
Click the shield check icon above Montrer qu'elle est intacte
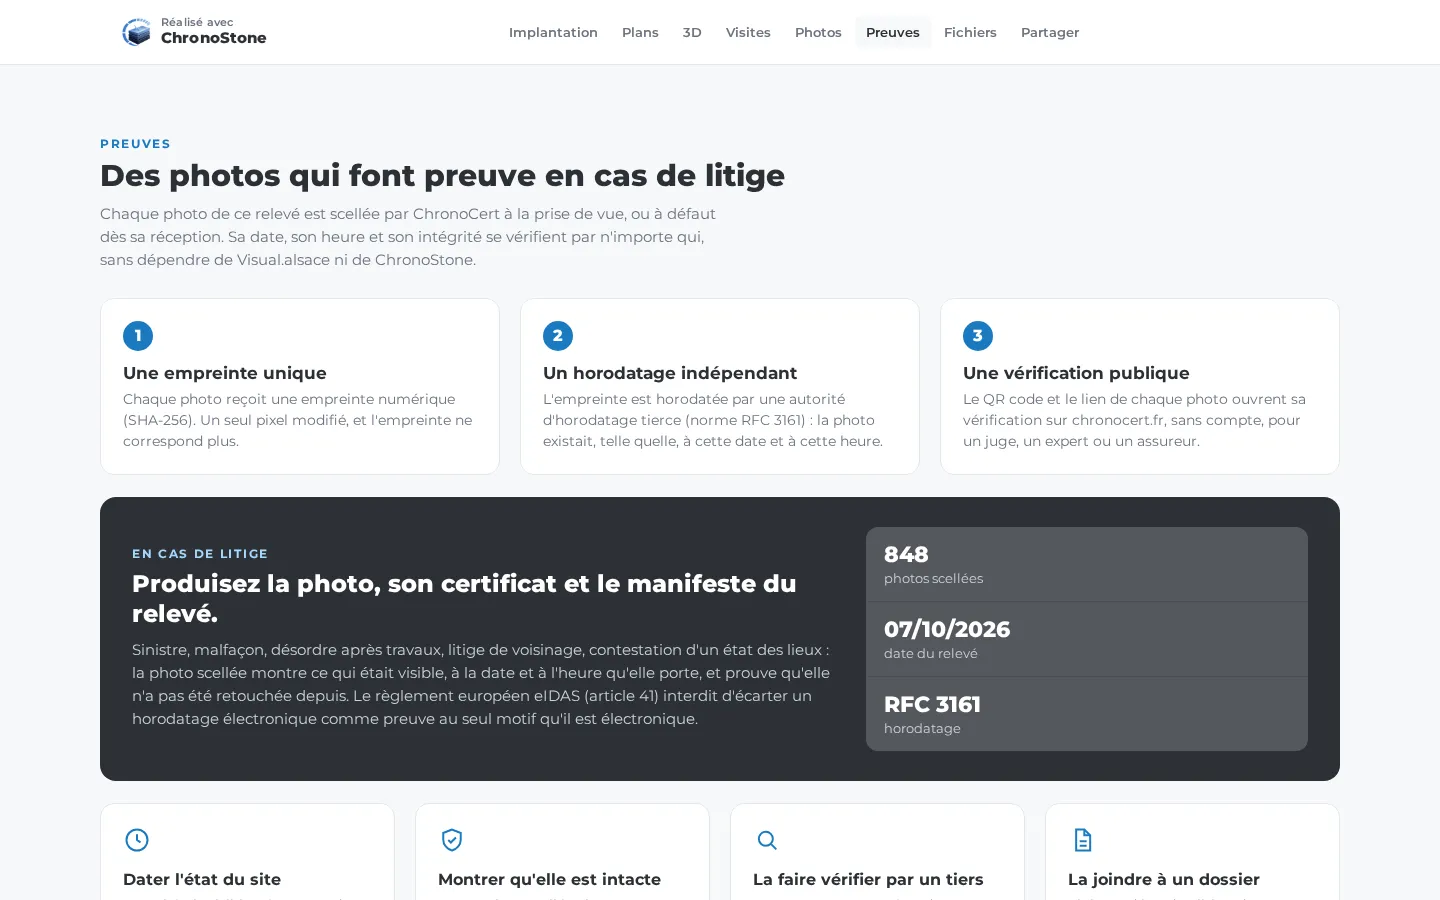[x=452, y=840]
